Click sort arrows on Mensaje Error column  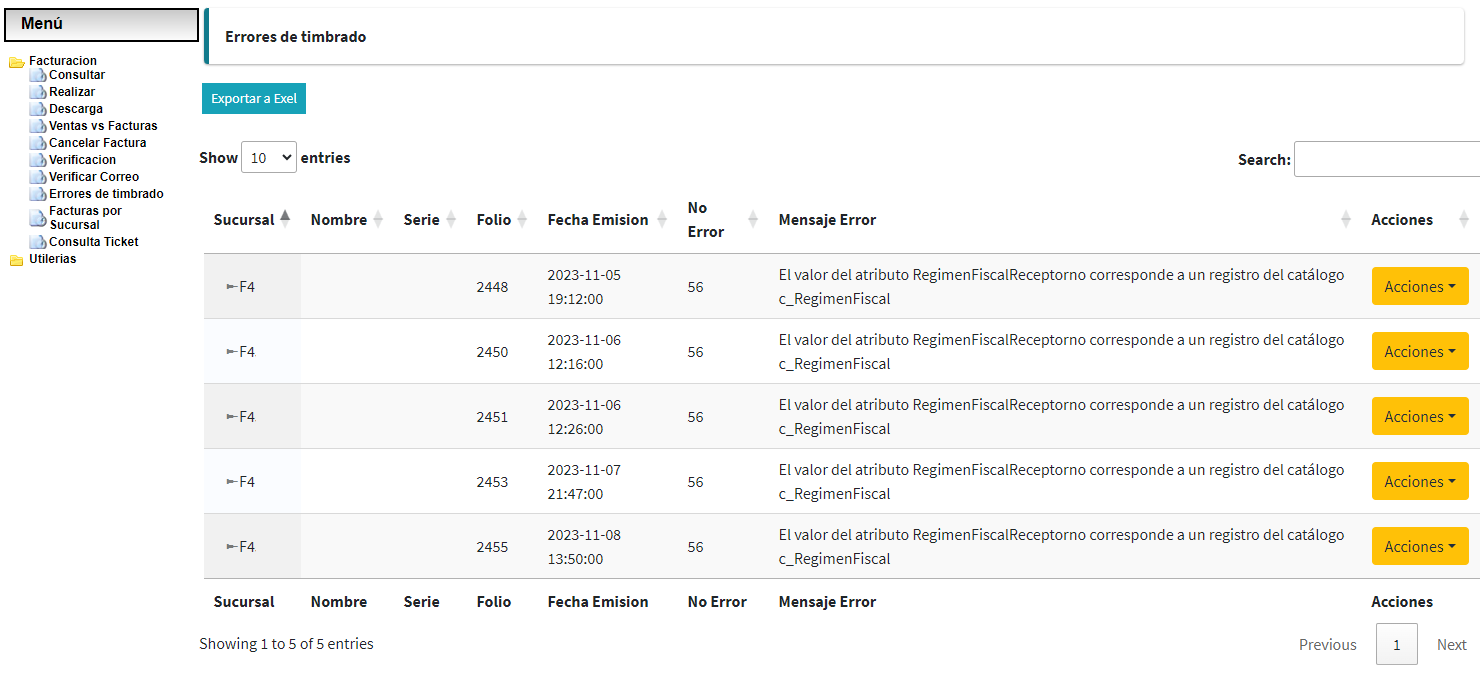[1345, 220]
